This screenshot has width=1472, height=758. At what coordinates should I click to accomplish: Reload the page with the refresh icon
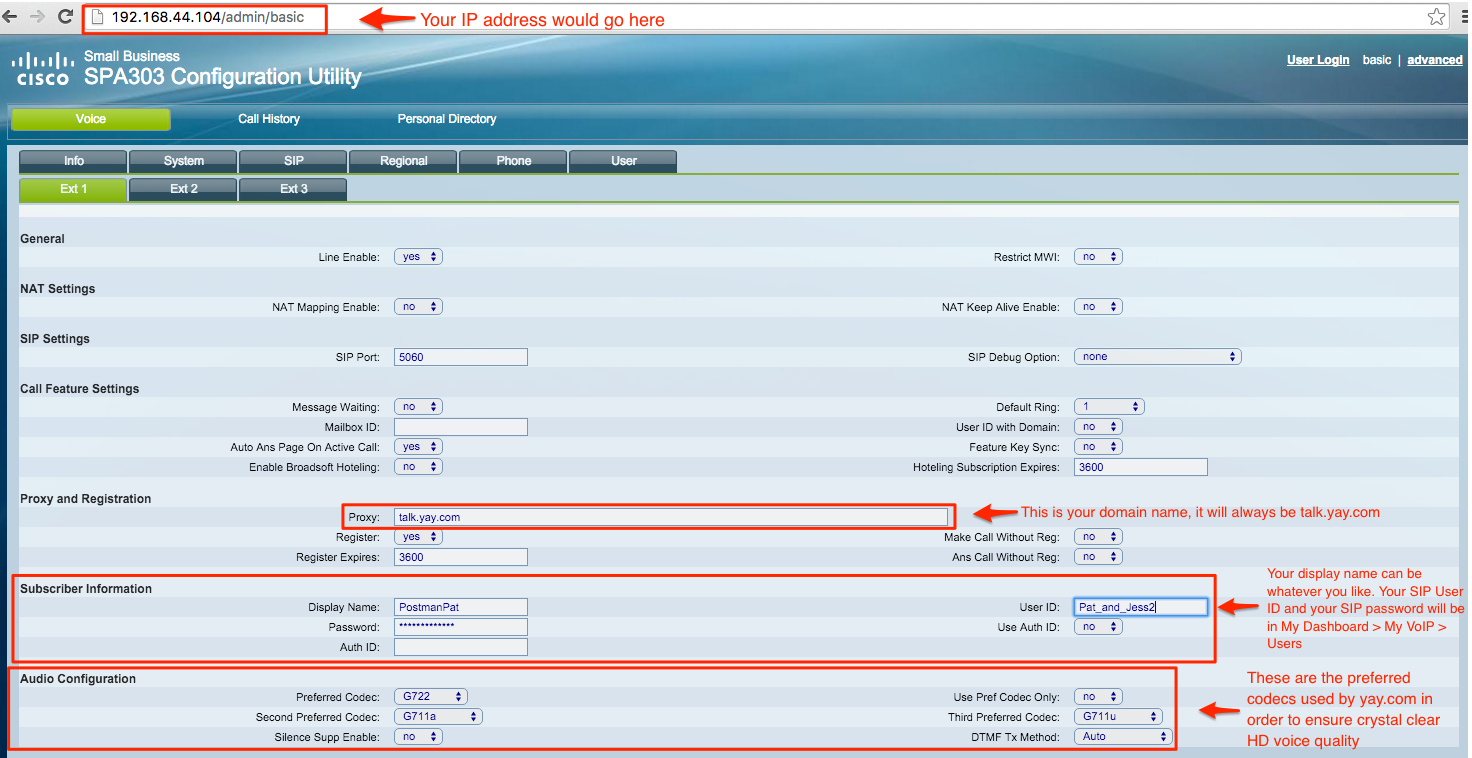coord(66,17)
